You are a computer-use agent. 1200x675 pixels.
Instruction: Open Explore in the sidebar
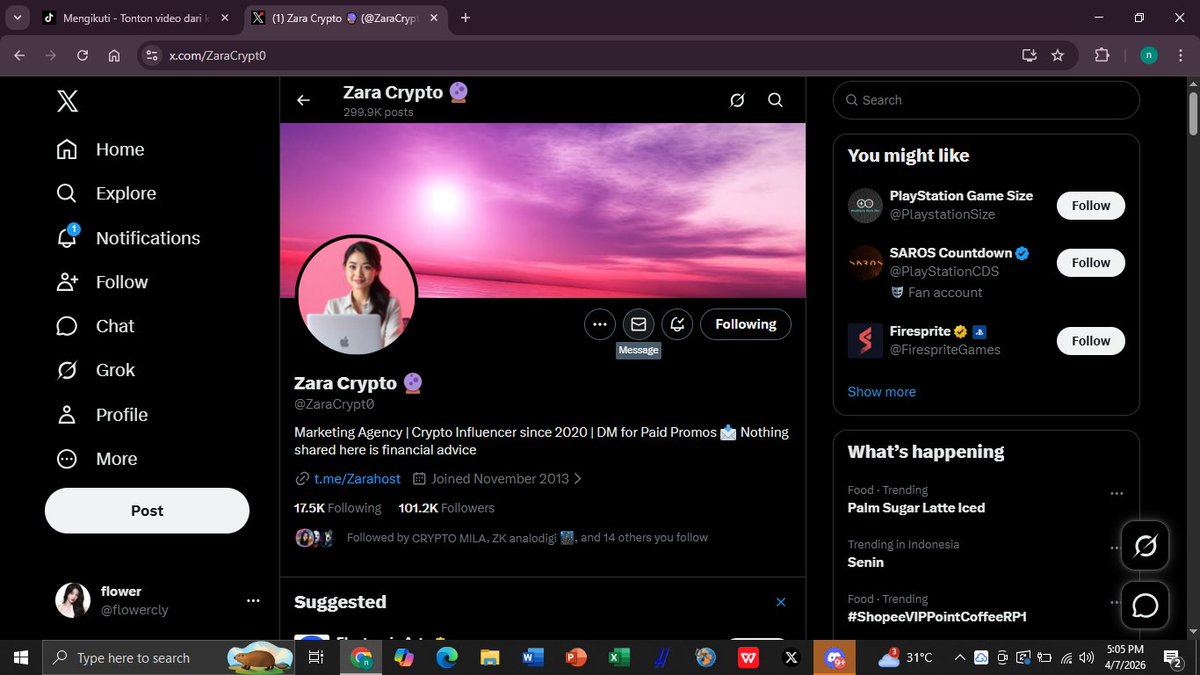pos(106,193)
